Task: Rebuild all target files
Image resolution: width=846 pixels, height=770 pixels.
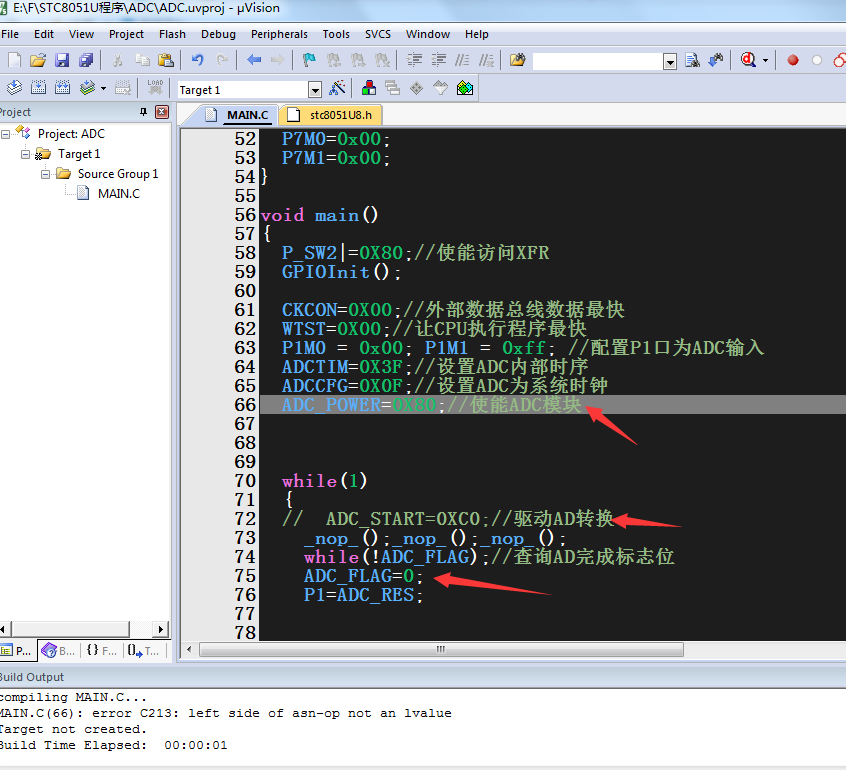Action: tap(63, 87)
